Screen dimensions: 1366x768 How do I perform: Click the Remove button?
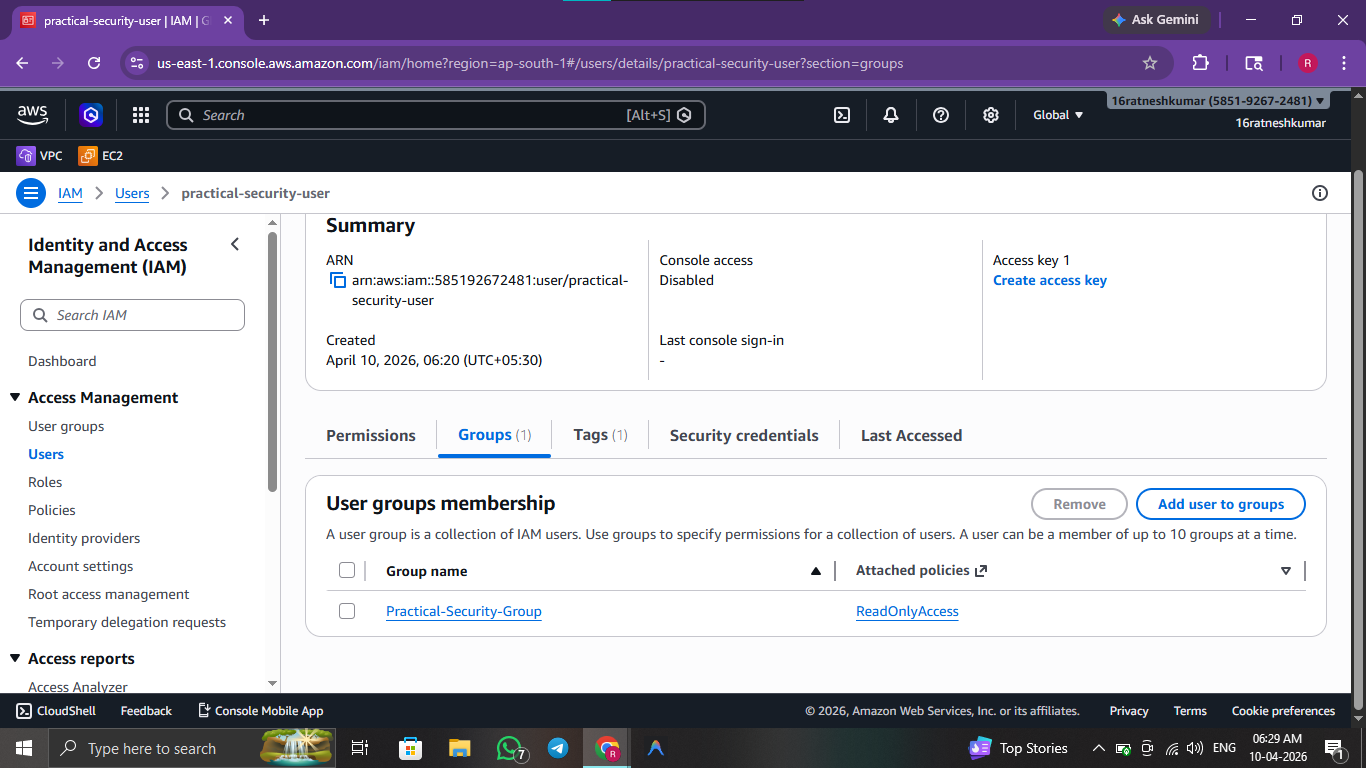coord(1079,504)
